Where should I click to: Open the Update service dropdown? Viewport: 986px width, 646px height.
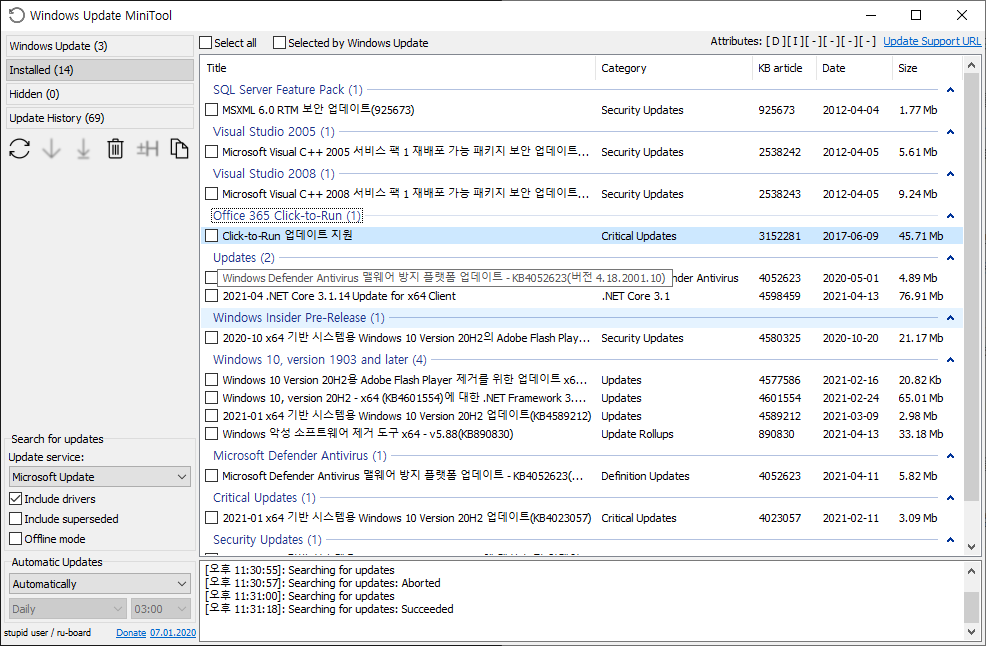pyautogui.click(x=100, y=477)
